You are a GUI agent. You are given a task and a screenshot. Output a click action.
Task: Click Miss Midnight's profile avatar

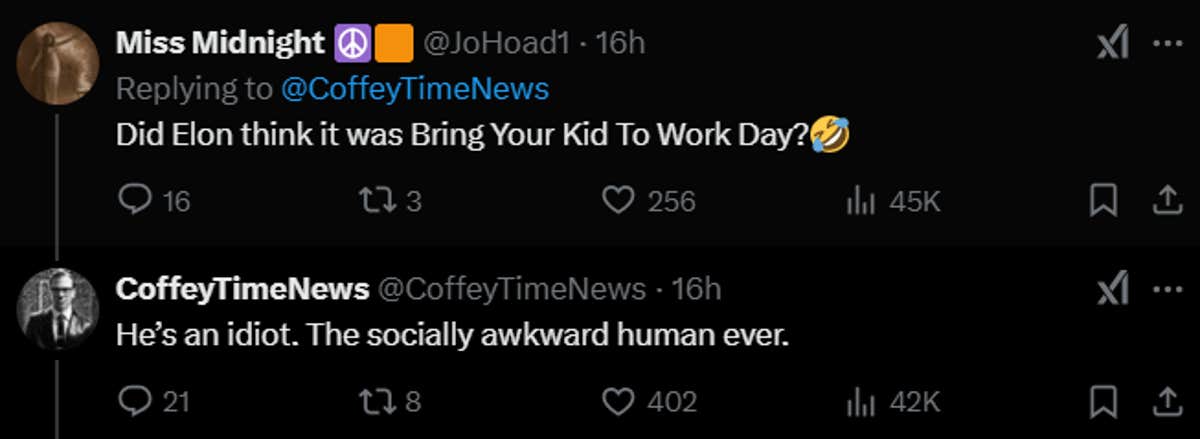[58, 63]
